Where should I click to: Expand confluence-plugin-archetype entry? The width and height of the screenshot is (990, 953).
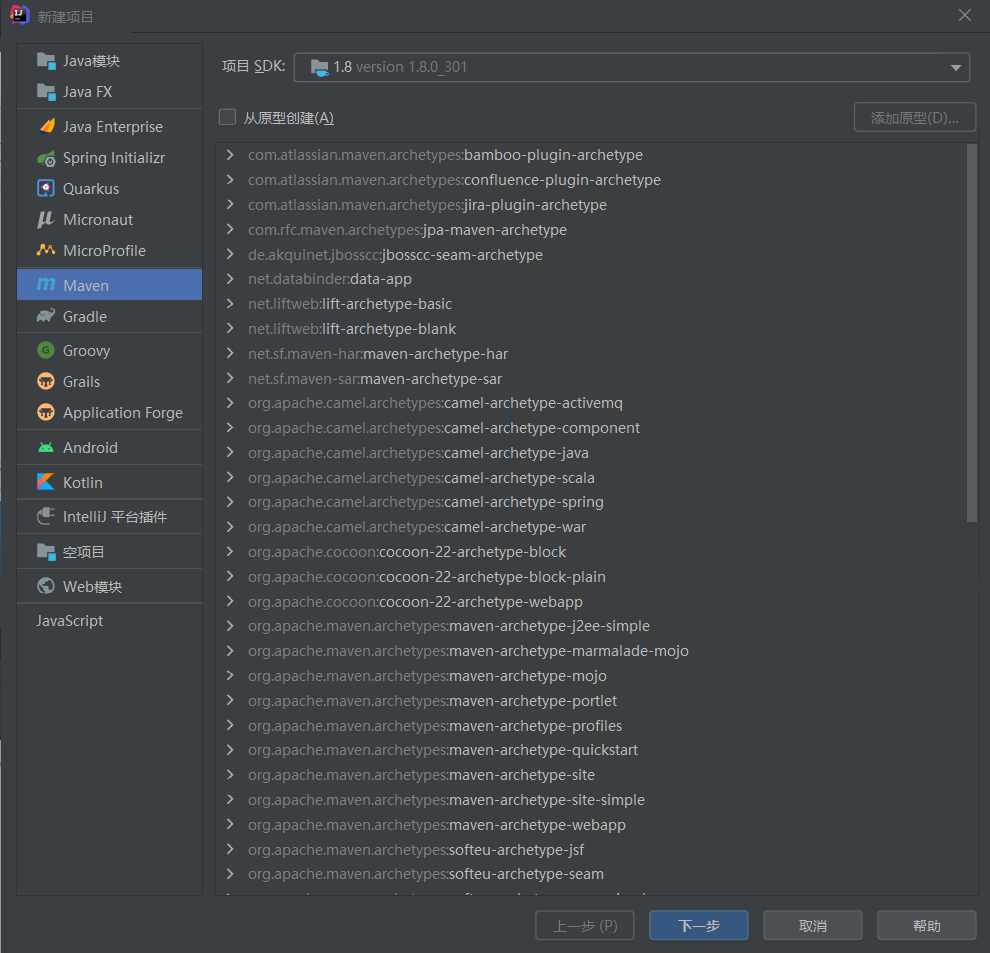[x=230, y=179]
